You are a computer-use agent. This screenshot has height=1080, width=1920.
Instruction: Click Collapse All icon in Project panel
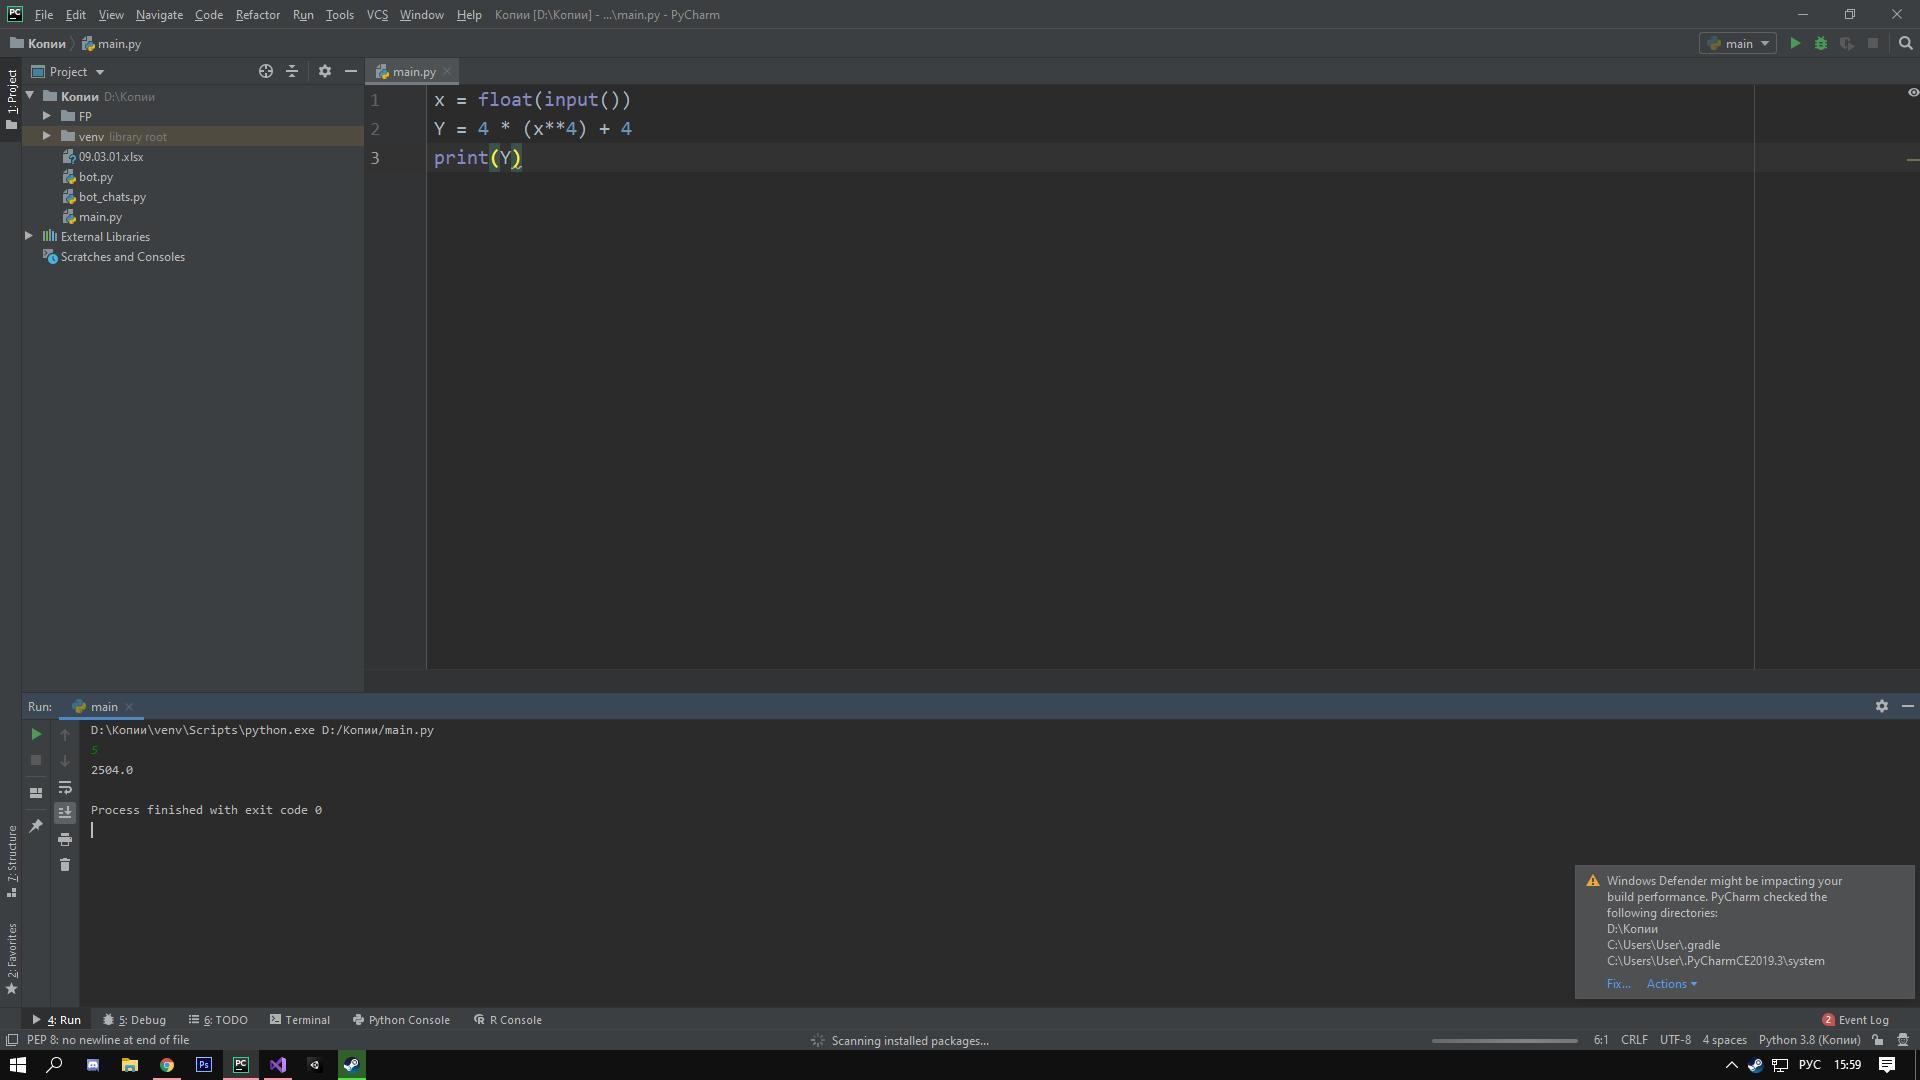(x=292, y=72)
